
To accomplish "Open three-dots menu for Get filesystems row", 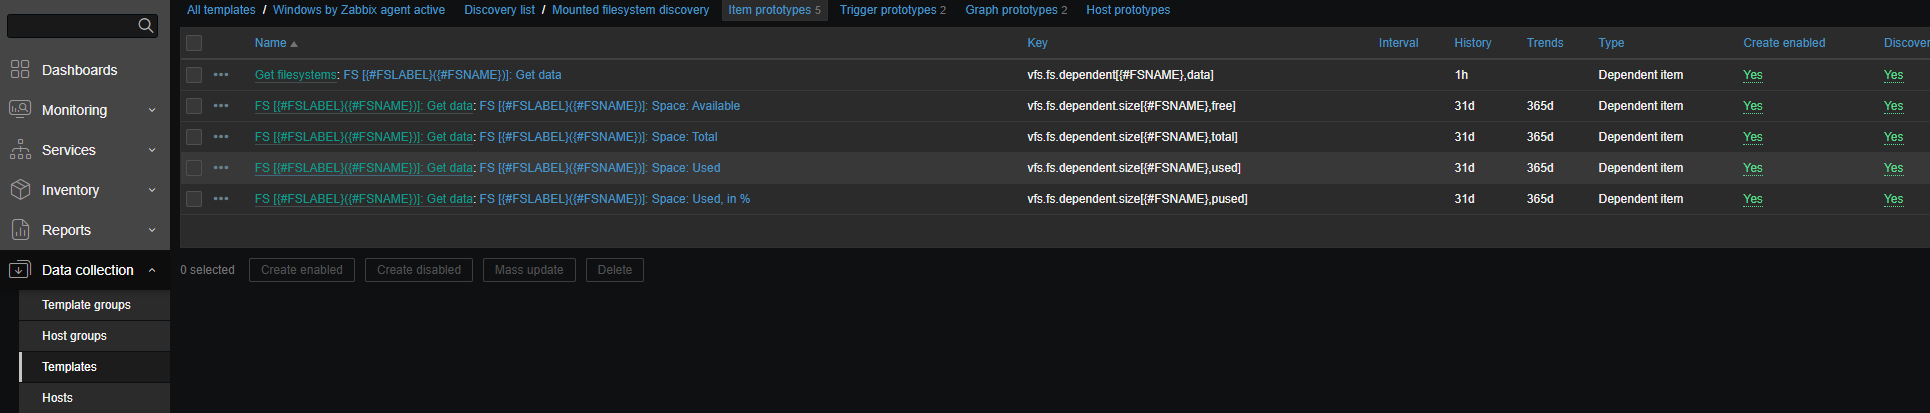I will click(221, 75).
